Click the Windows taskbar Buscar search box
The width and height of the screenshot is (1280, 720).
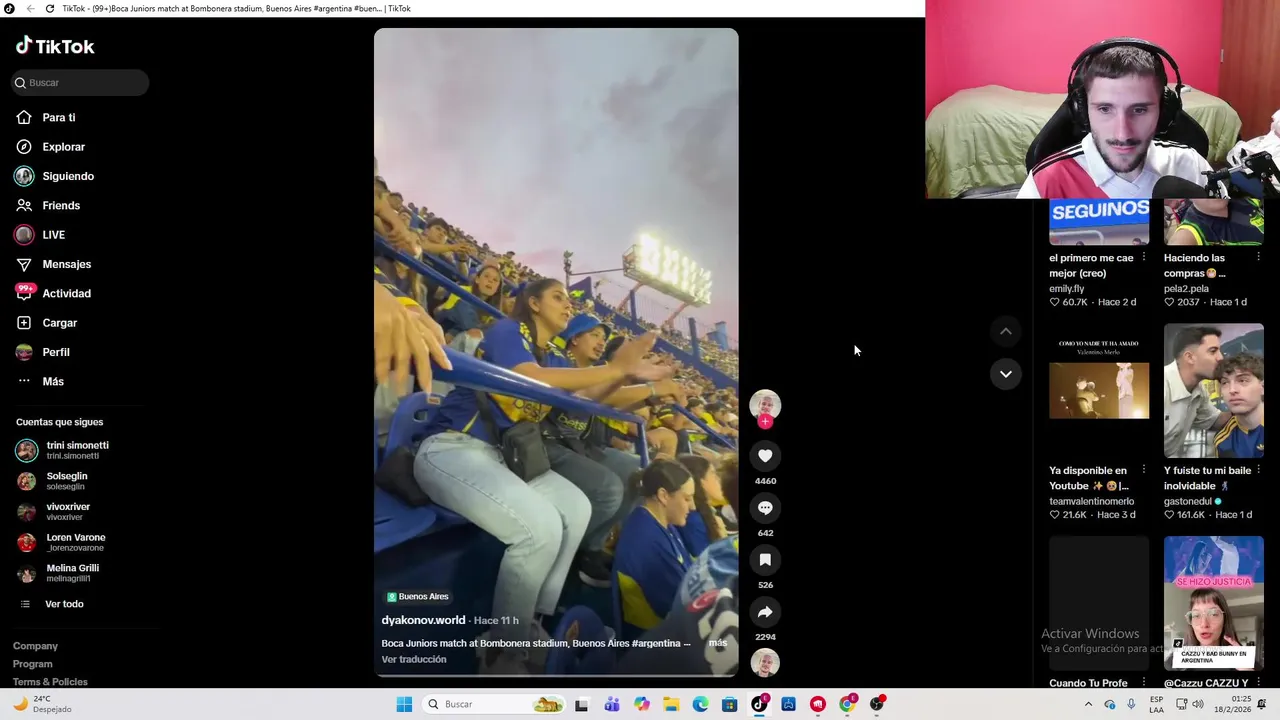click(492, 704)
